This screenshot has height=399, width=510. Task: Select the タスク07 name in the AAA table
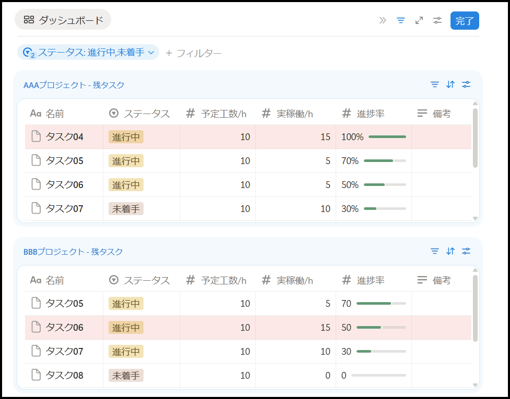(x=64, y=208)
